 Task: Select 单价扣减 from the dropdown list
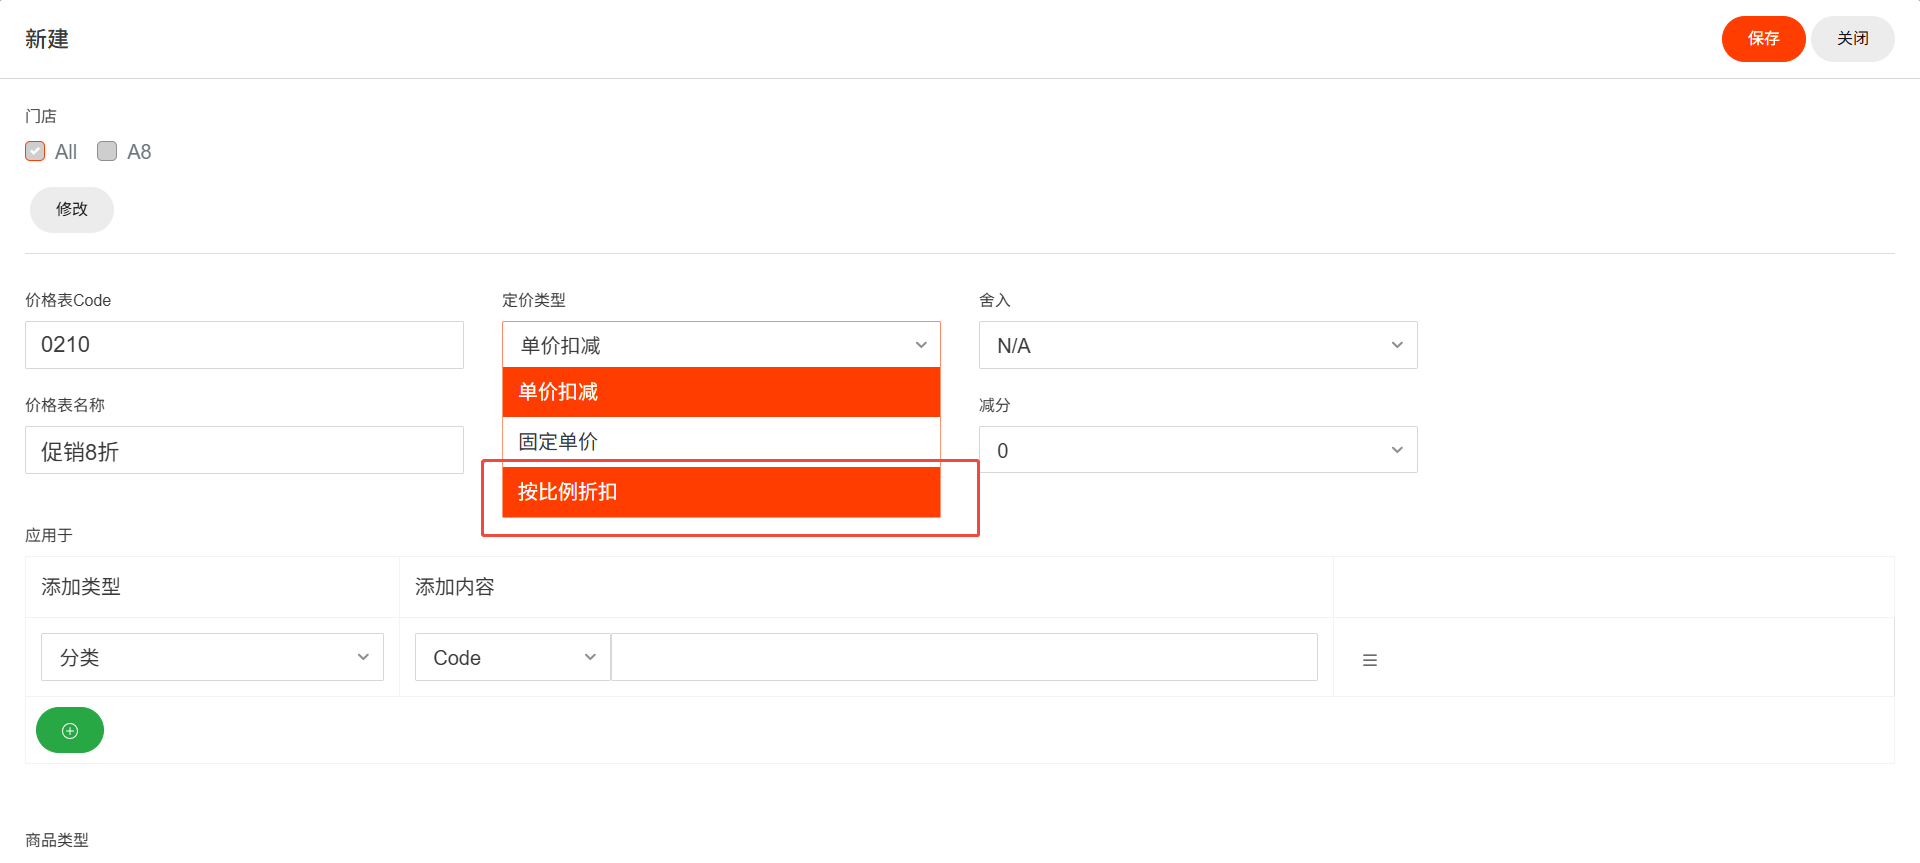coord(721,392)
